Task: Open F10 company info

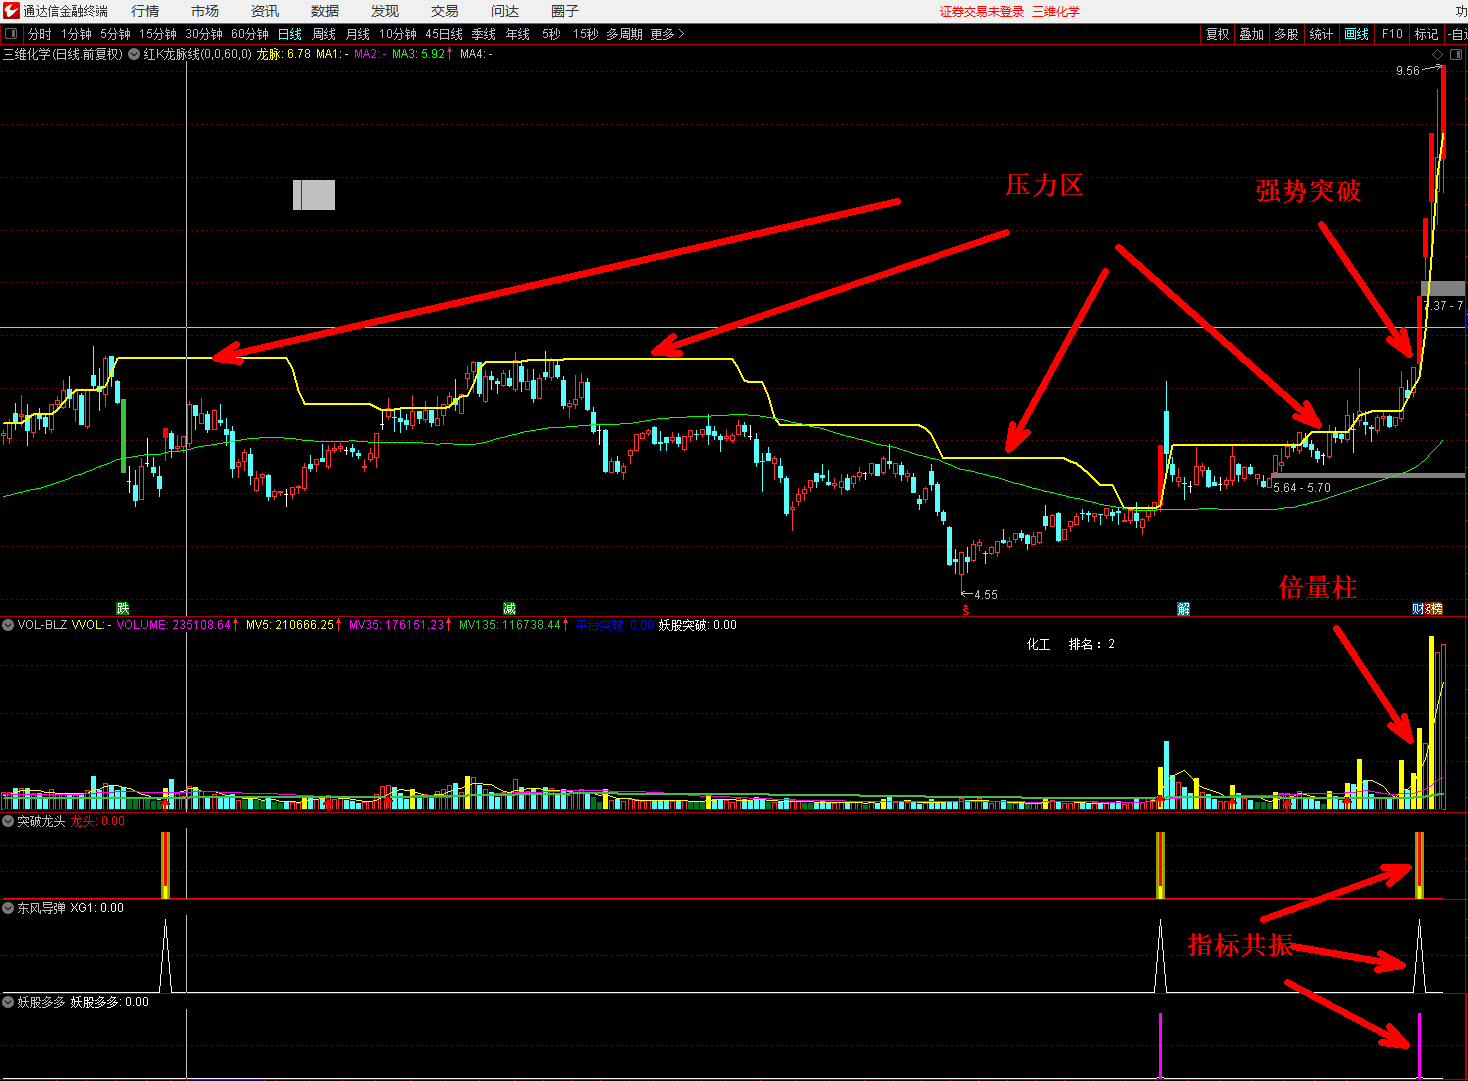Action: point(1392,34)
